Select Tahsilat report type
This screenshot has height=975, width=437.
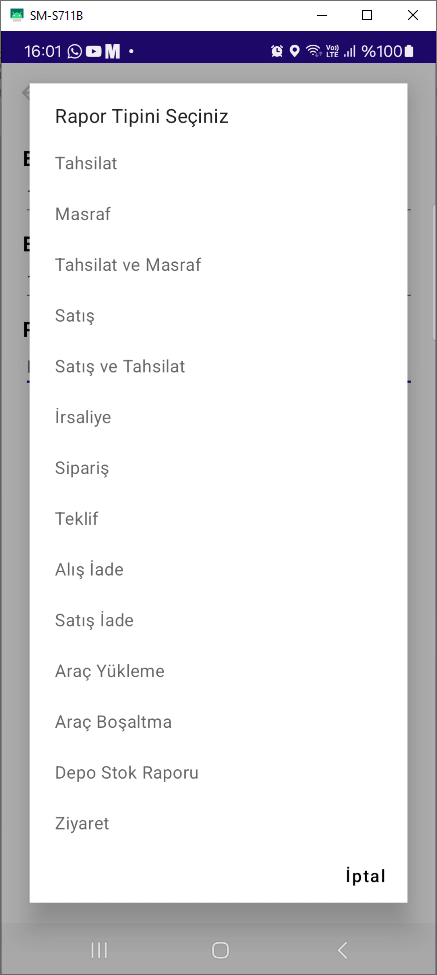pyautogui.click(x=218, y=164)
